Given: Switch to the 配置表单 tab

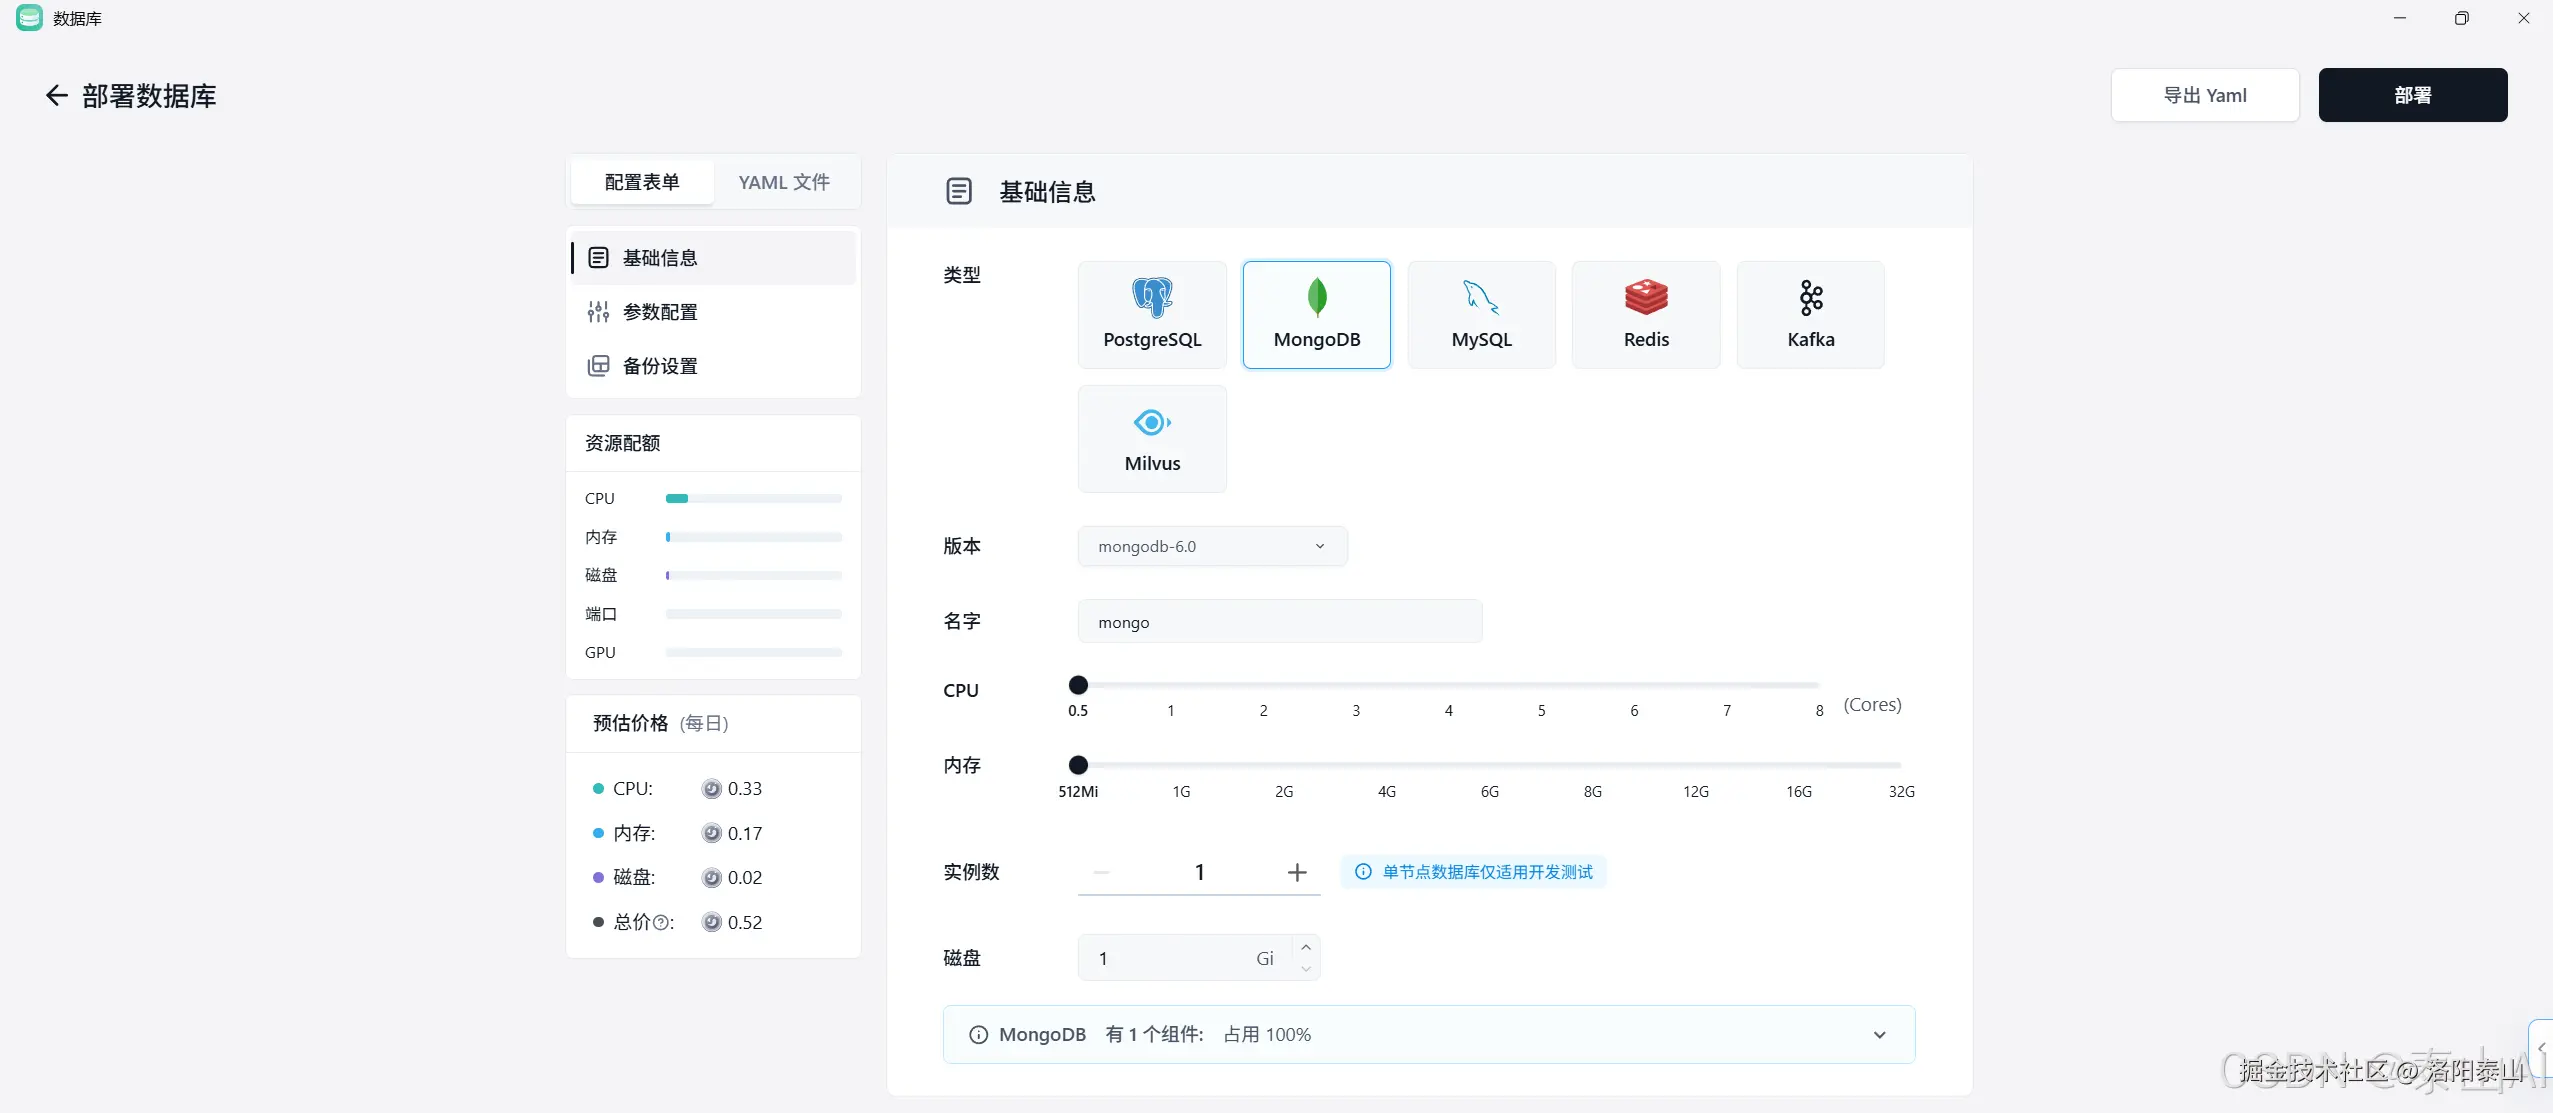Looking at the screenshot, I should tap(641, 182).
